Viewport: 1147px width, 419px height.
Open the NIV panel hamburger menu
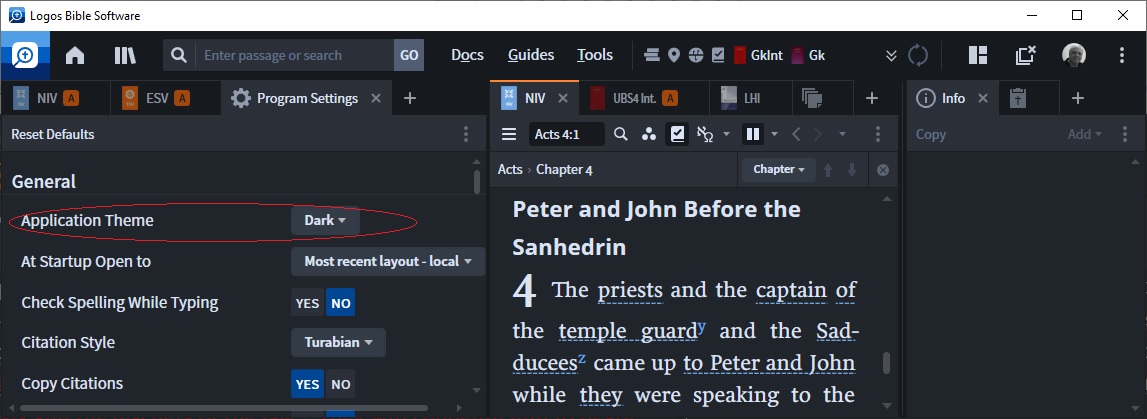point(509,134)
